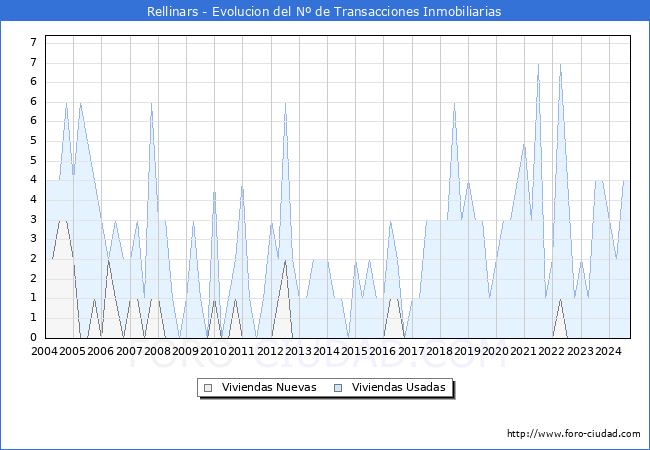Click the Viviendas Usadas legend swatch
Screen dimensions: 650x450
338,388
